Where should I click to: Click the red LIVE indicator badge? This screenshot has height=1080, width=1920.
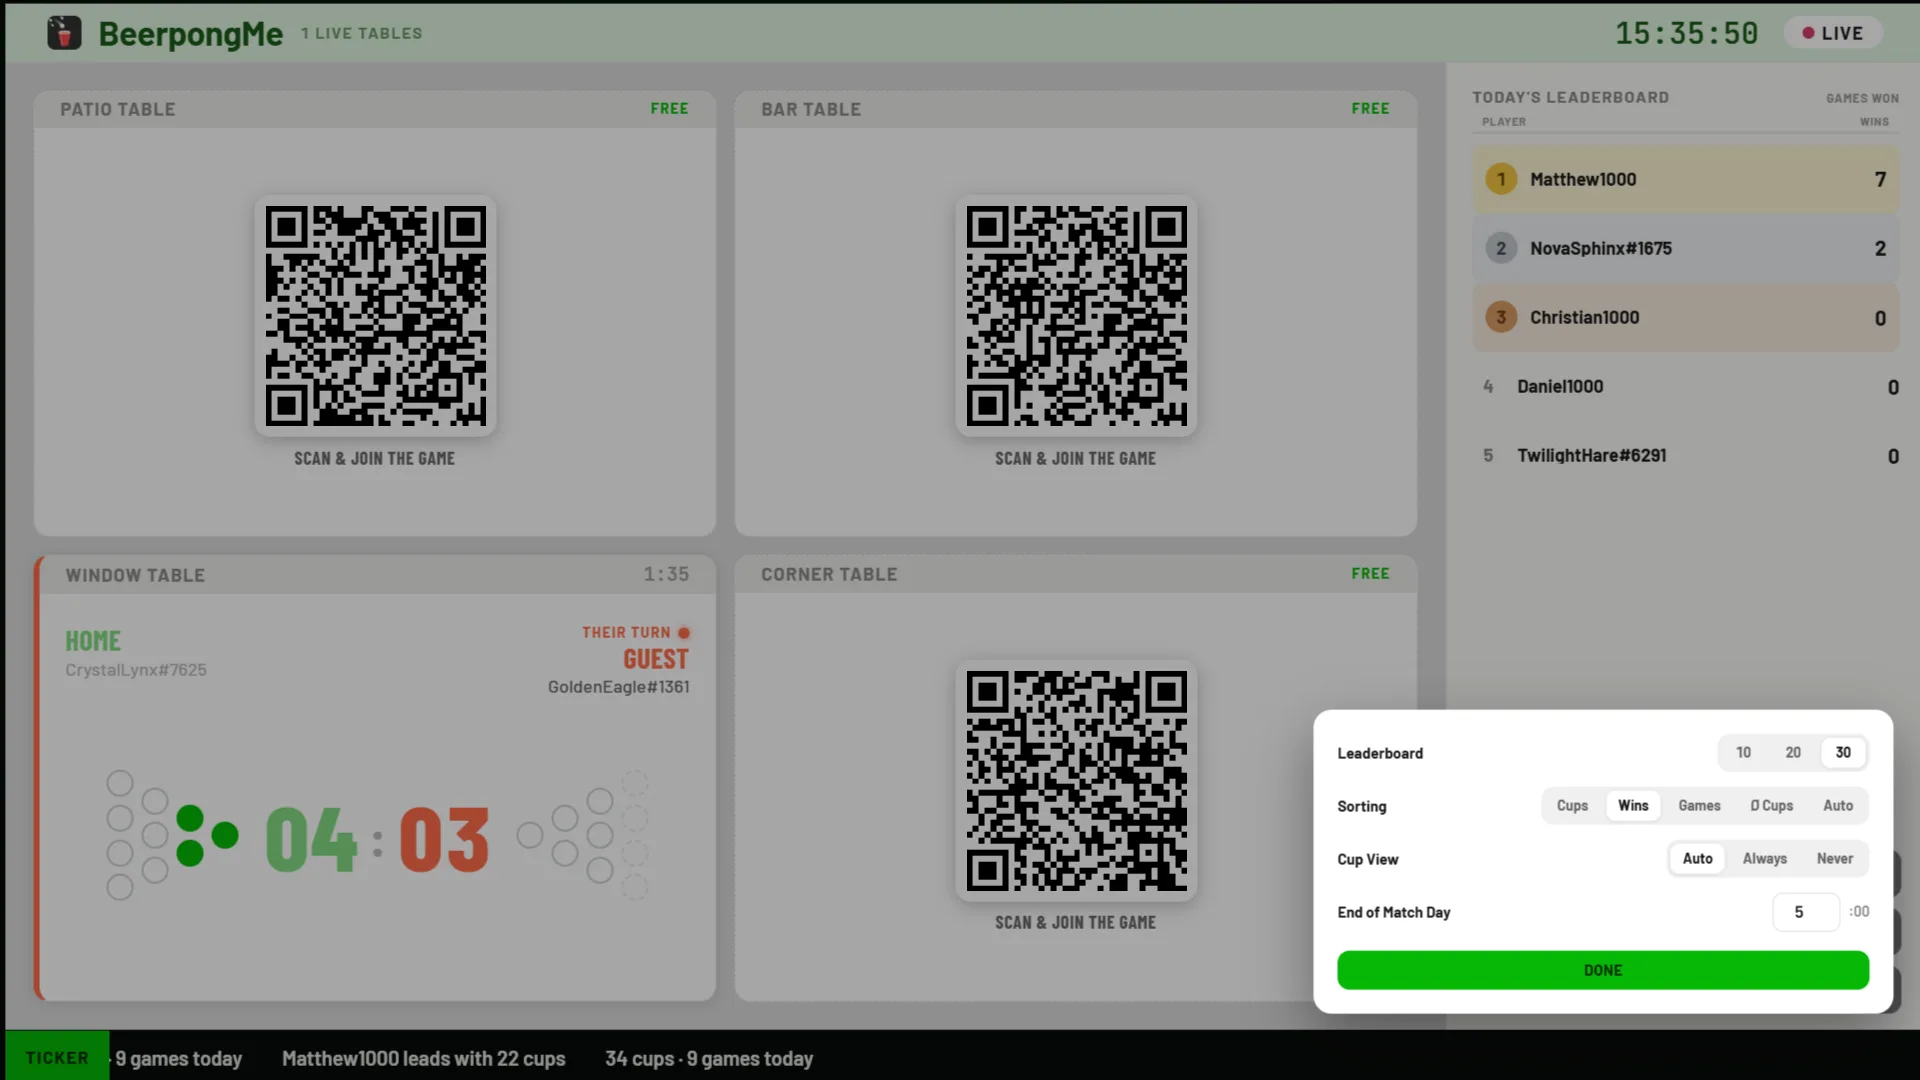tap(1832, 33)
